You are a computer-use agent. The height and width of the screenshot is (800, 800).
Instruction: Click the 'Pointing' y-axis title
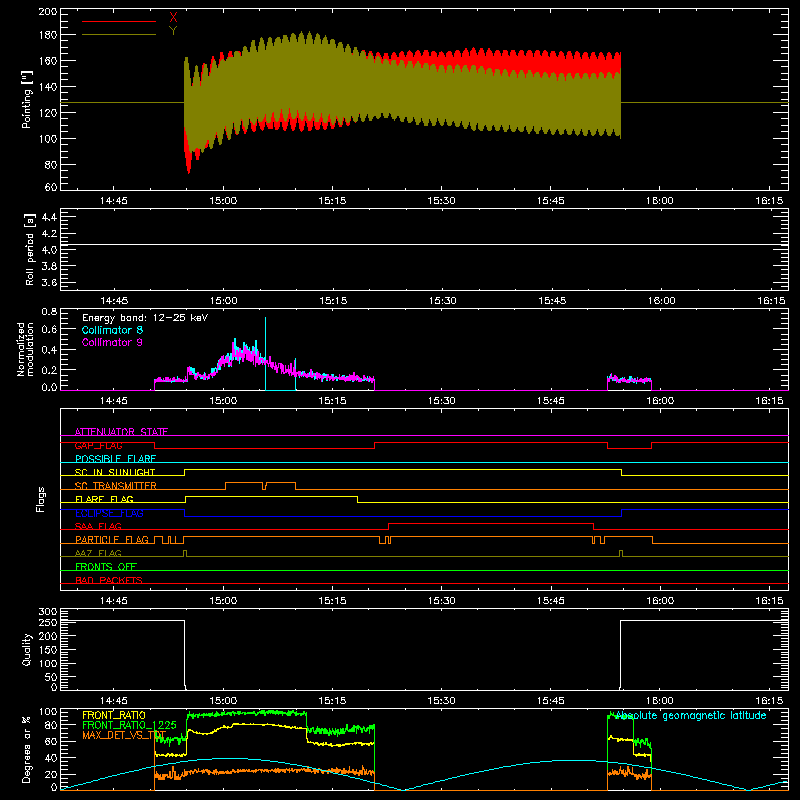coord(27,99)
